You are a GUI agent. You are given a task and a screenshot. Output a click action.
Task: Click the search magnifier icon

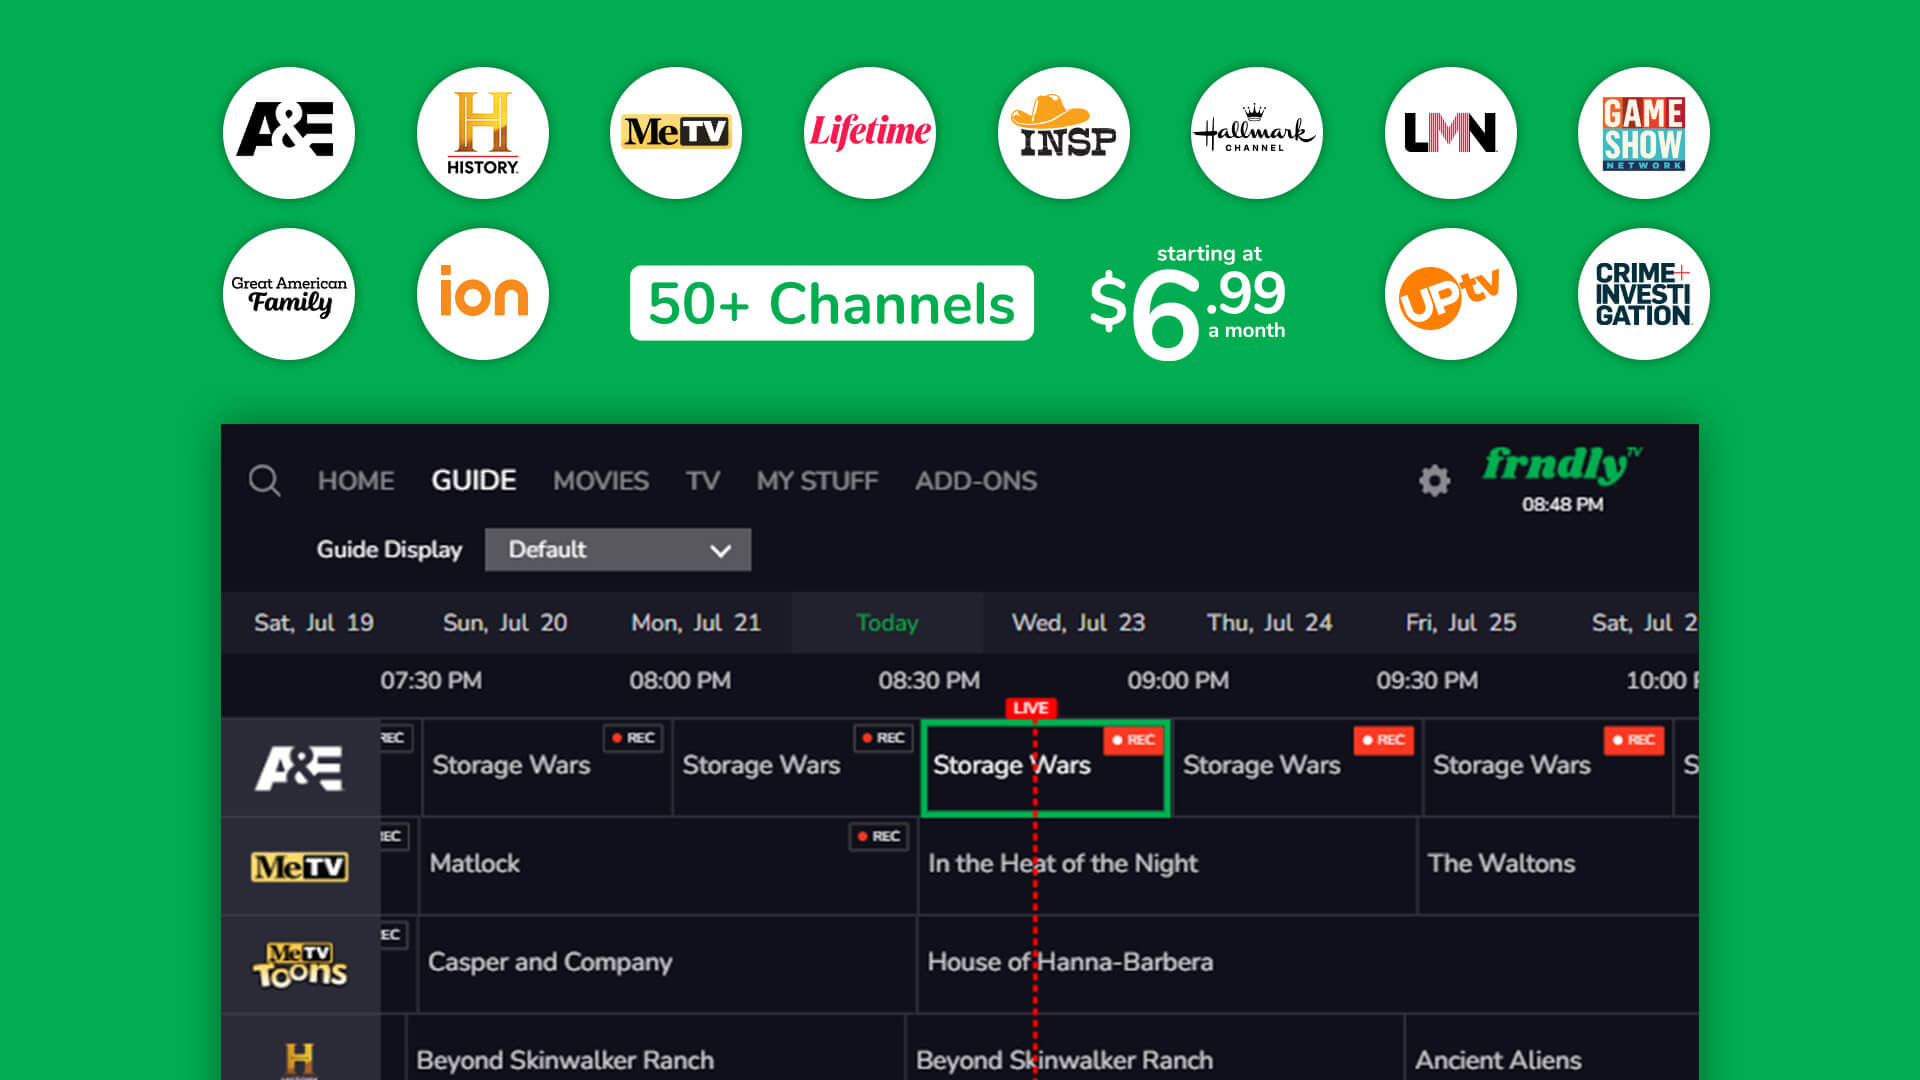(264, 481)
